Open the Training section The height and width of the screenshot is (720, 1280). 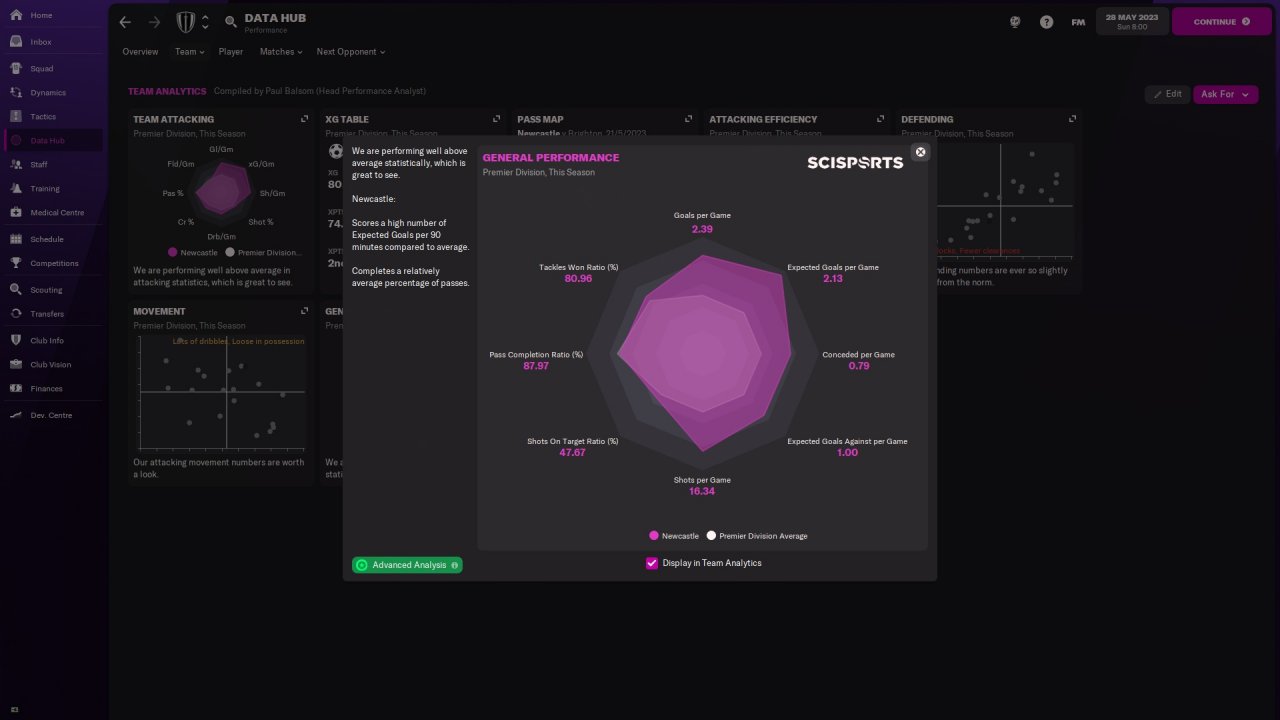click(x=51, y=189)
